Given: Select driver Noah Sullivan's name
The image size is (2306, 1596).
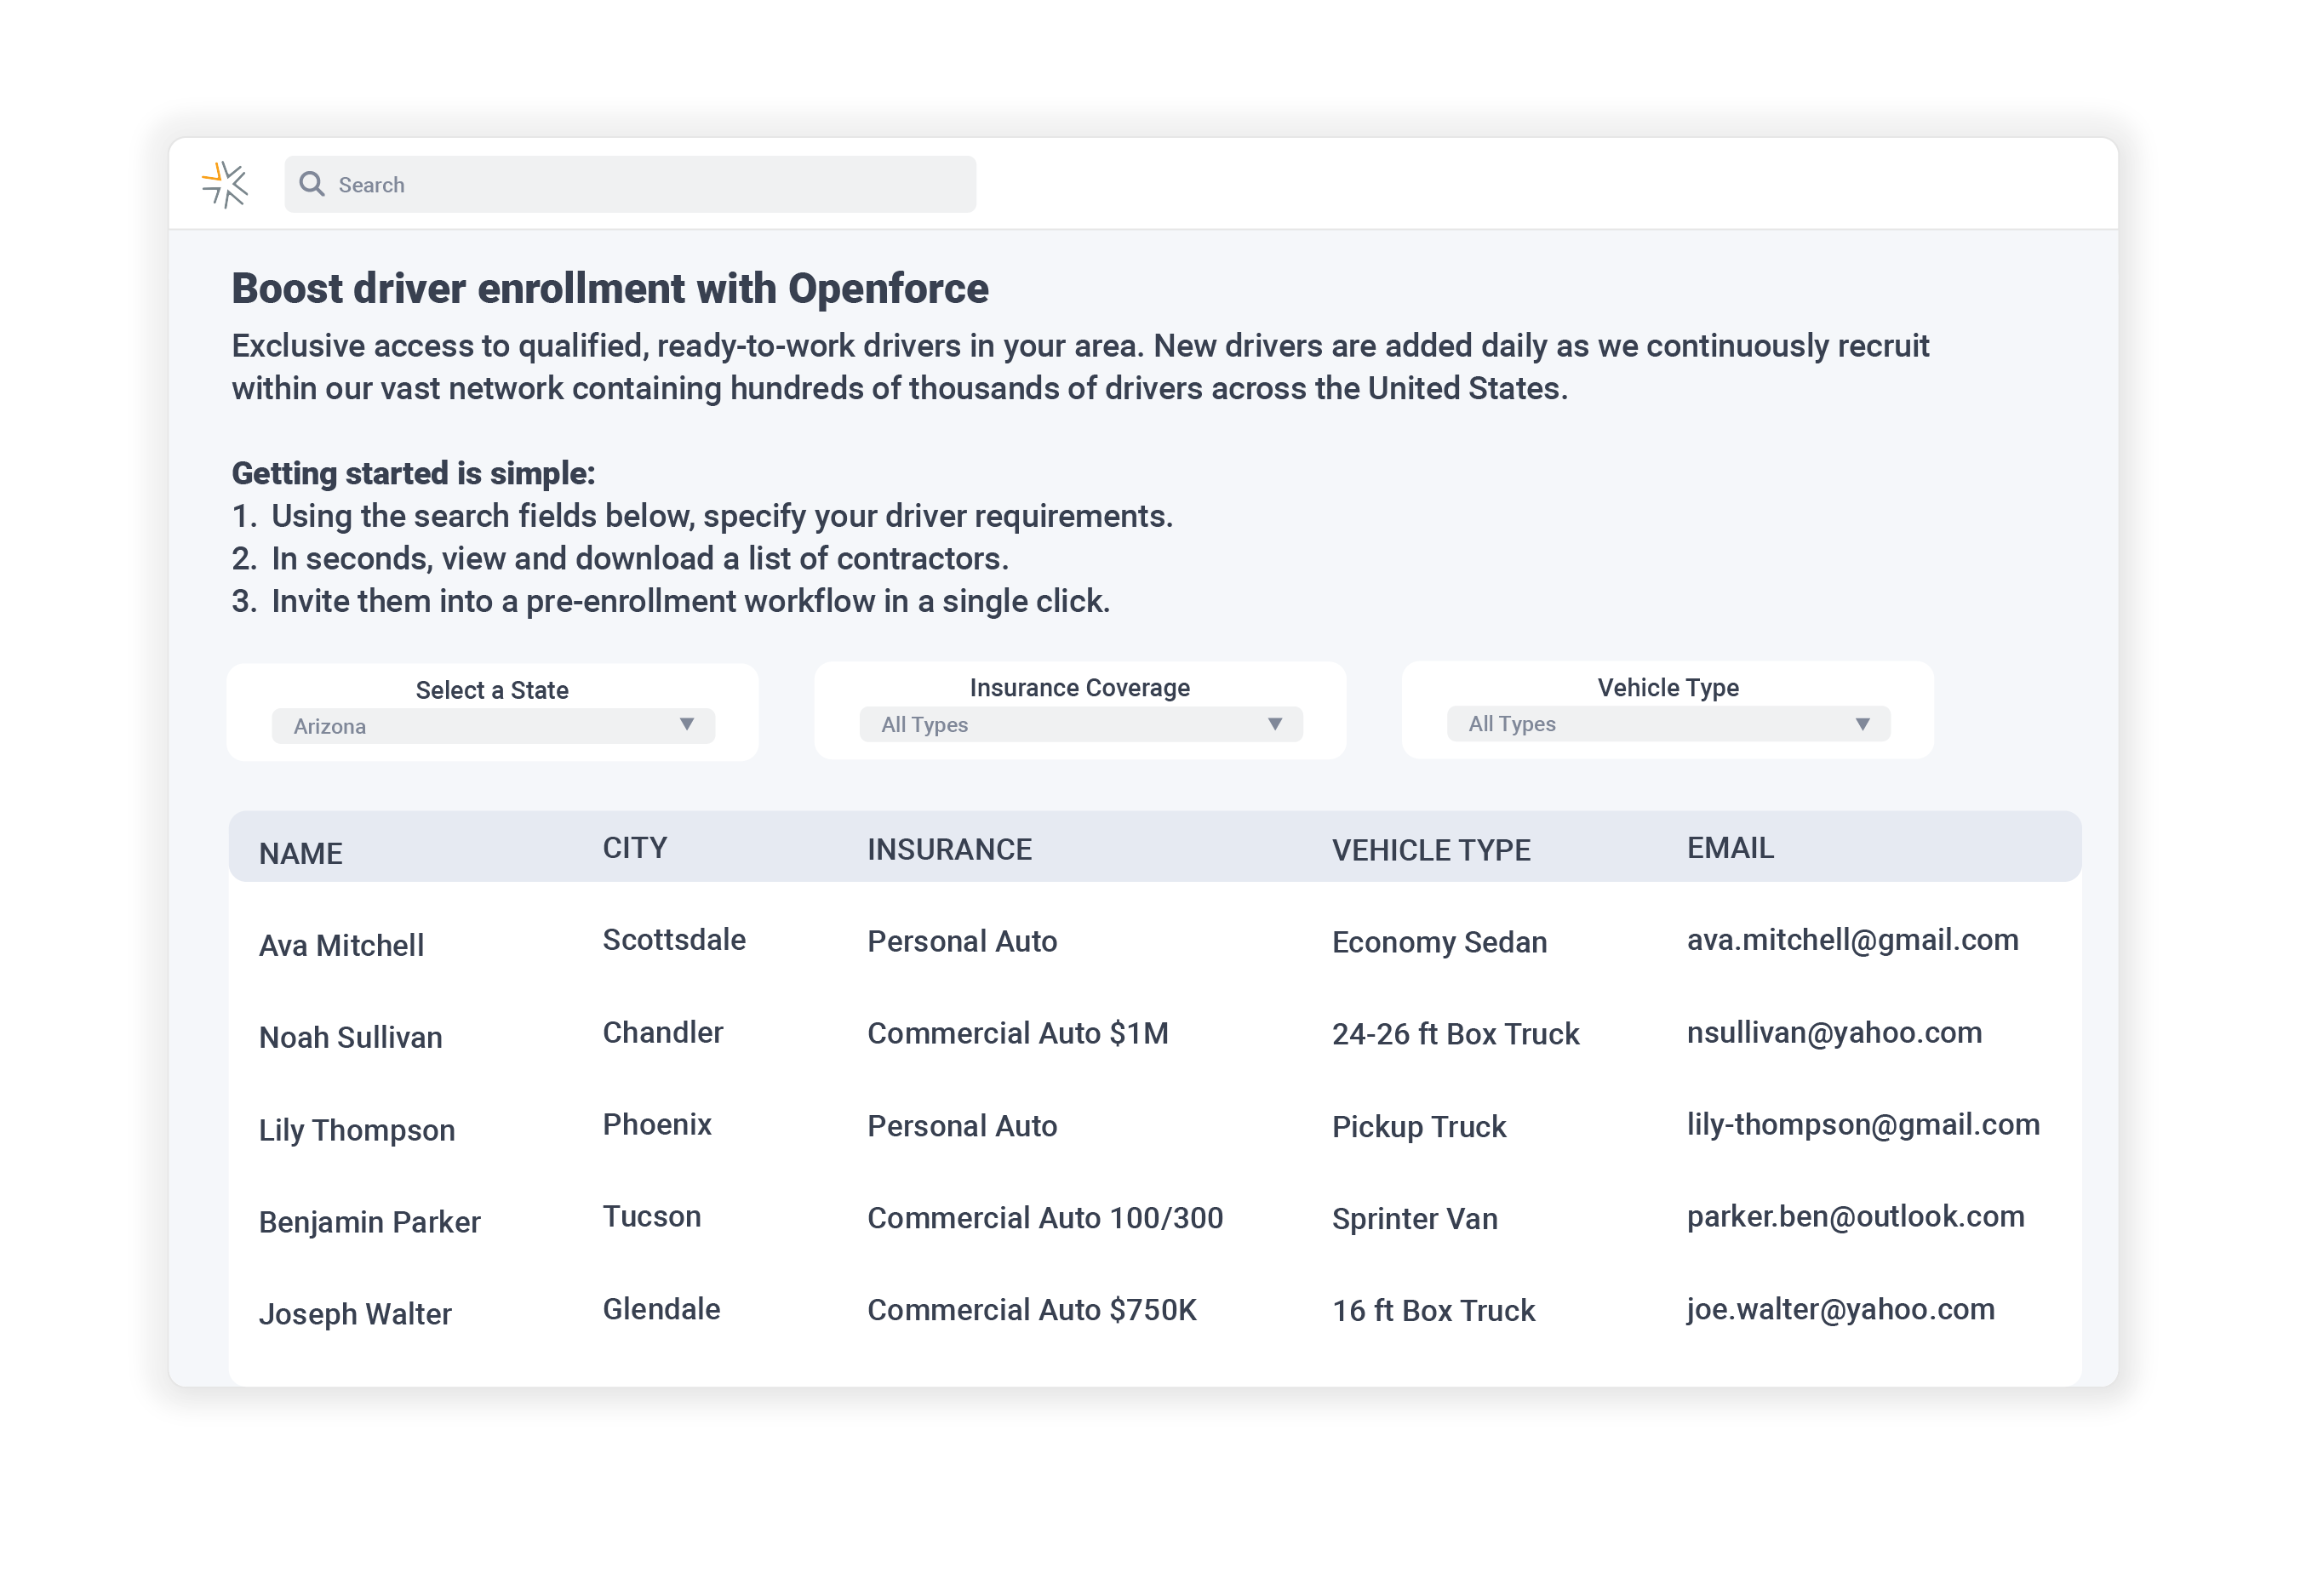Looking at the screenshot, I should click(x=350, y=1037).
